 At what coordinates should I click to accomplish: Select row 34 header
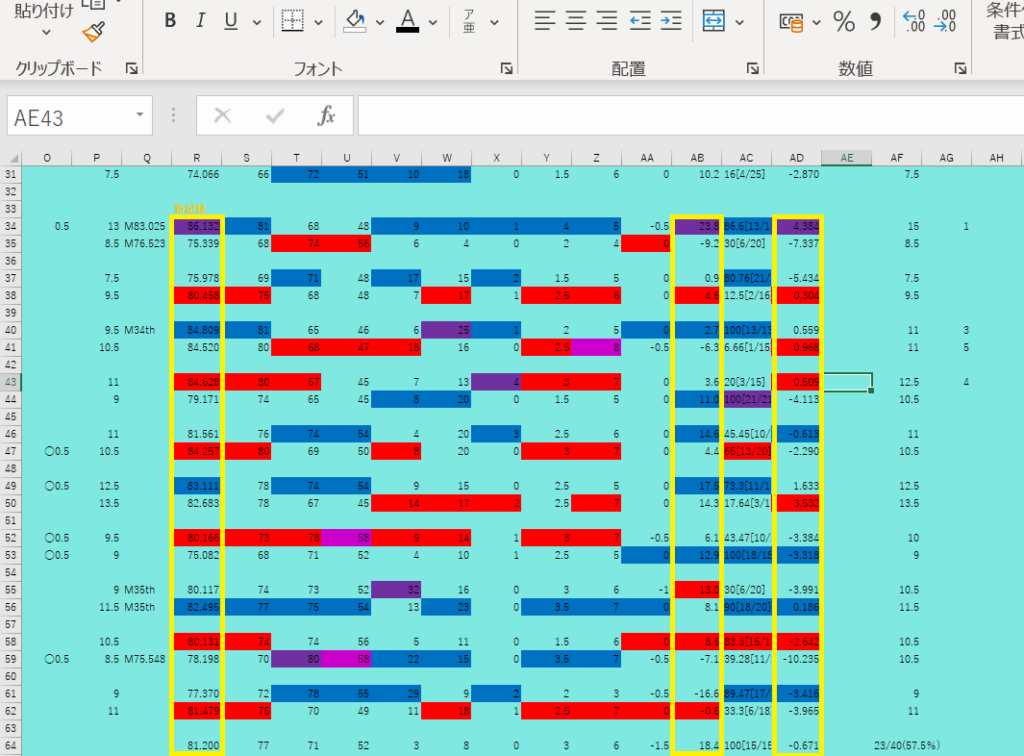pos(10,226)
